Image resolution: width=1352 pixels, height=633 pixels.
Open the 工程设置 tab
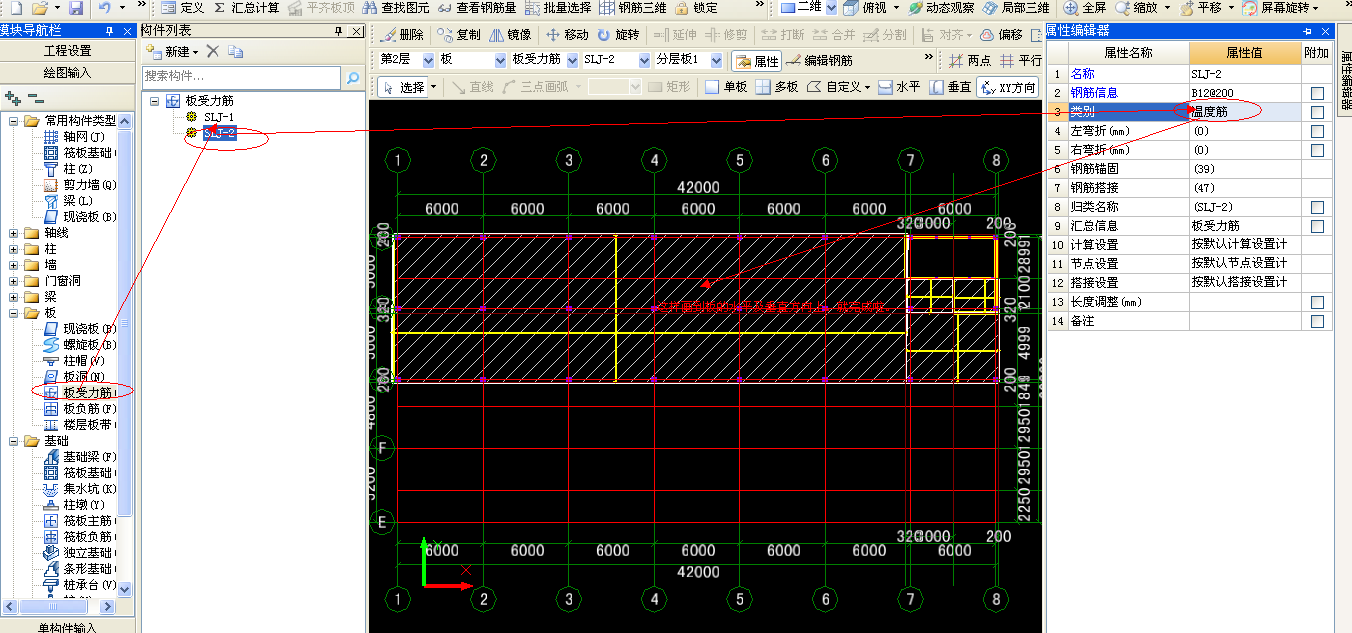[67, 51]
